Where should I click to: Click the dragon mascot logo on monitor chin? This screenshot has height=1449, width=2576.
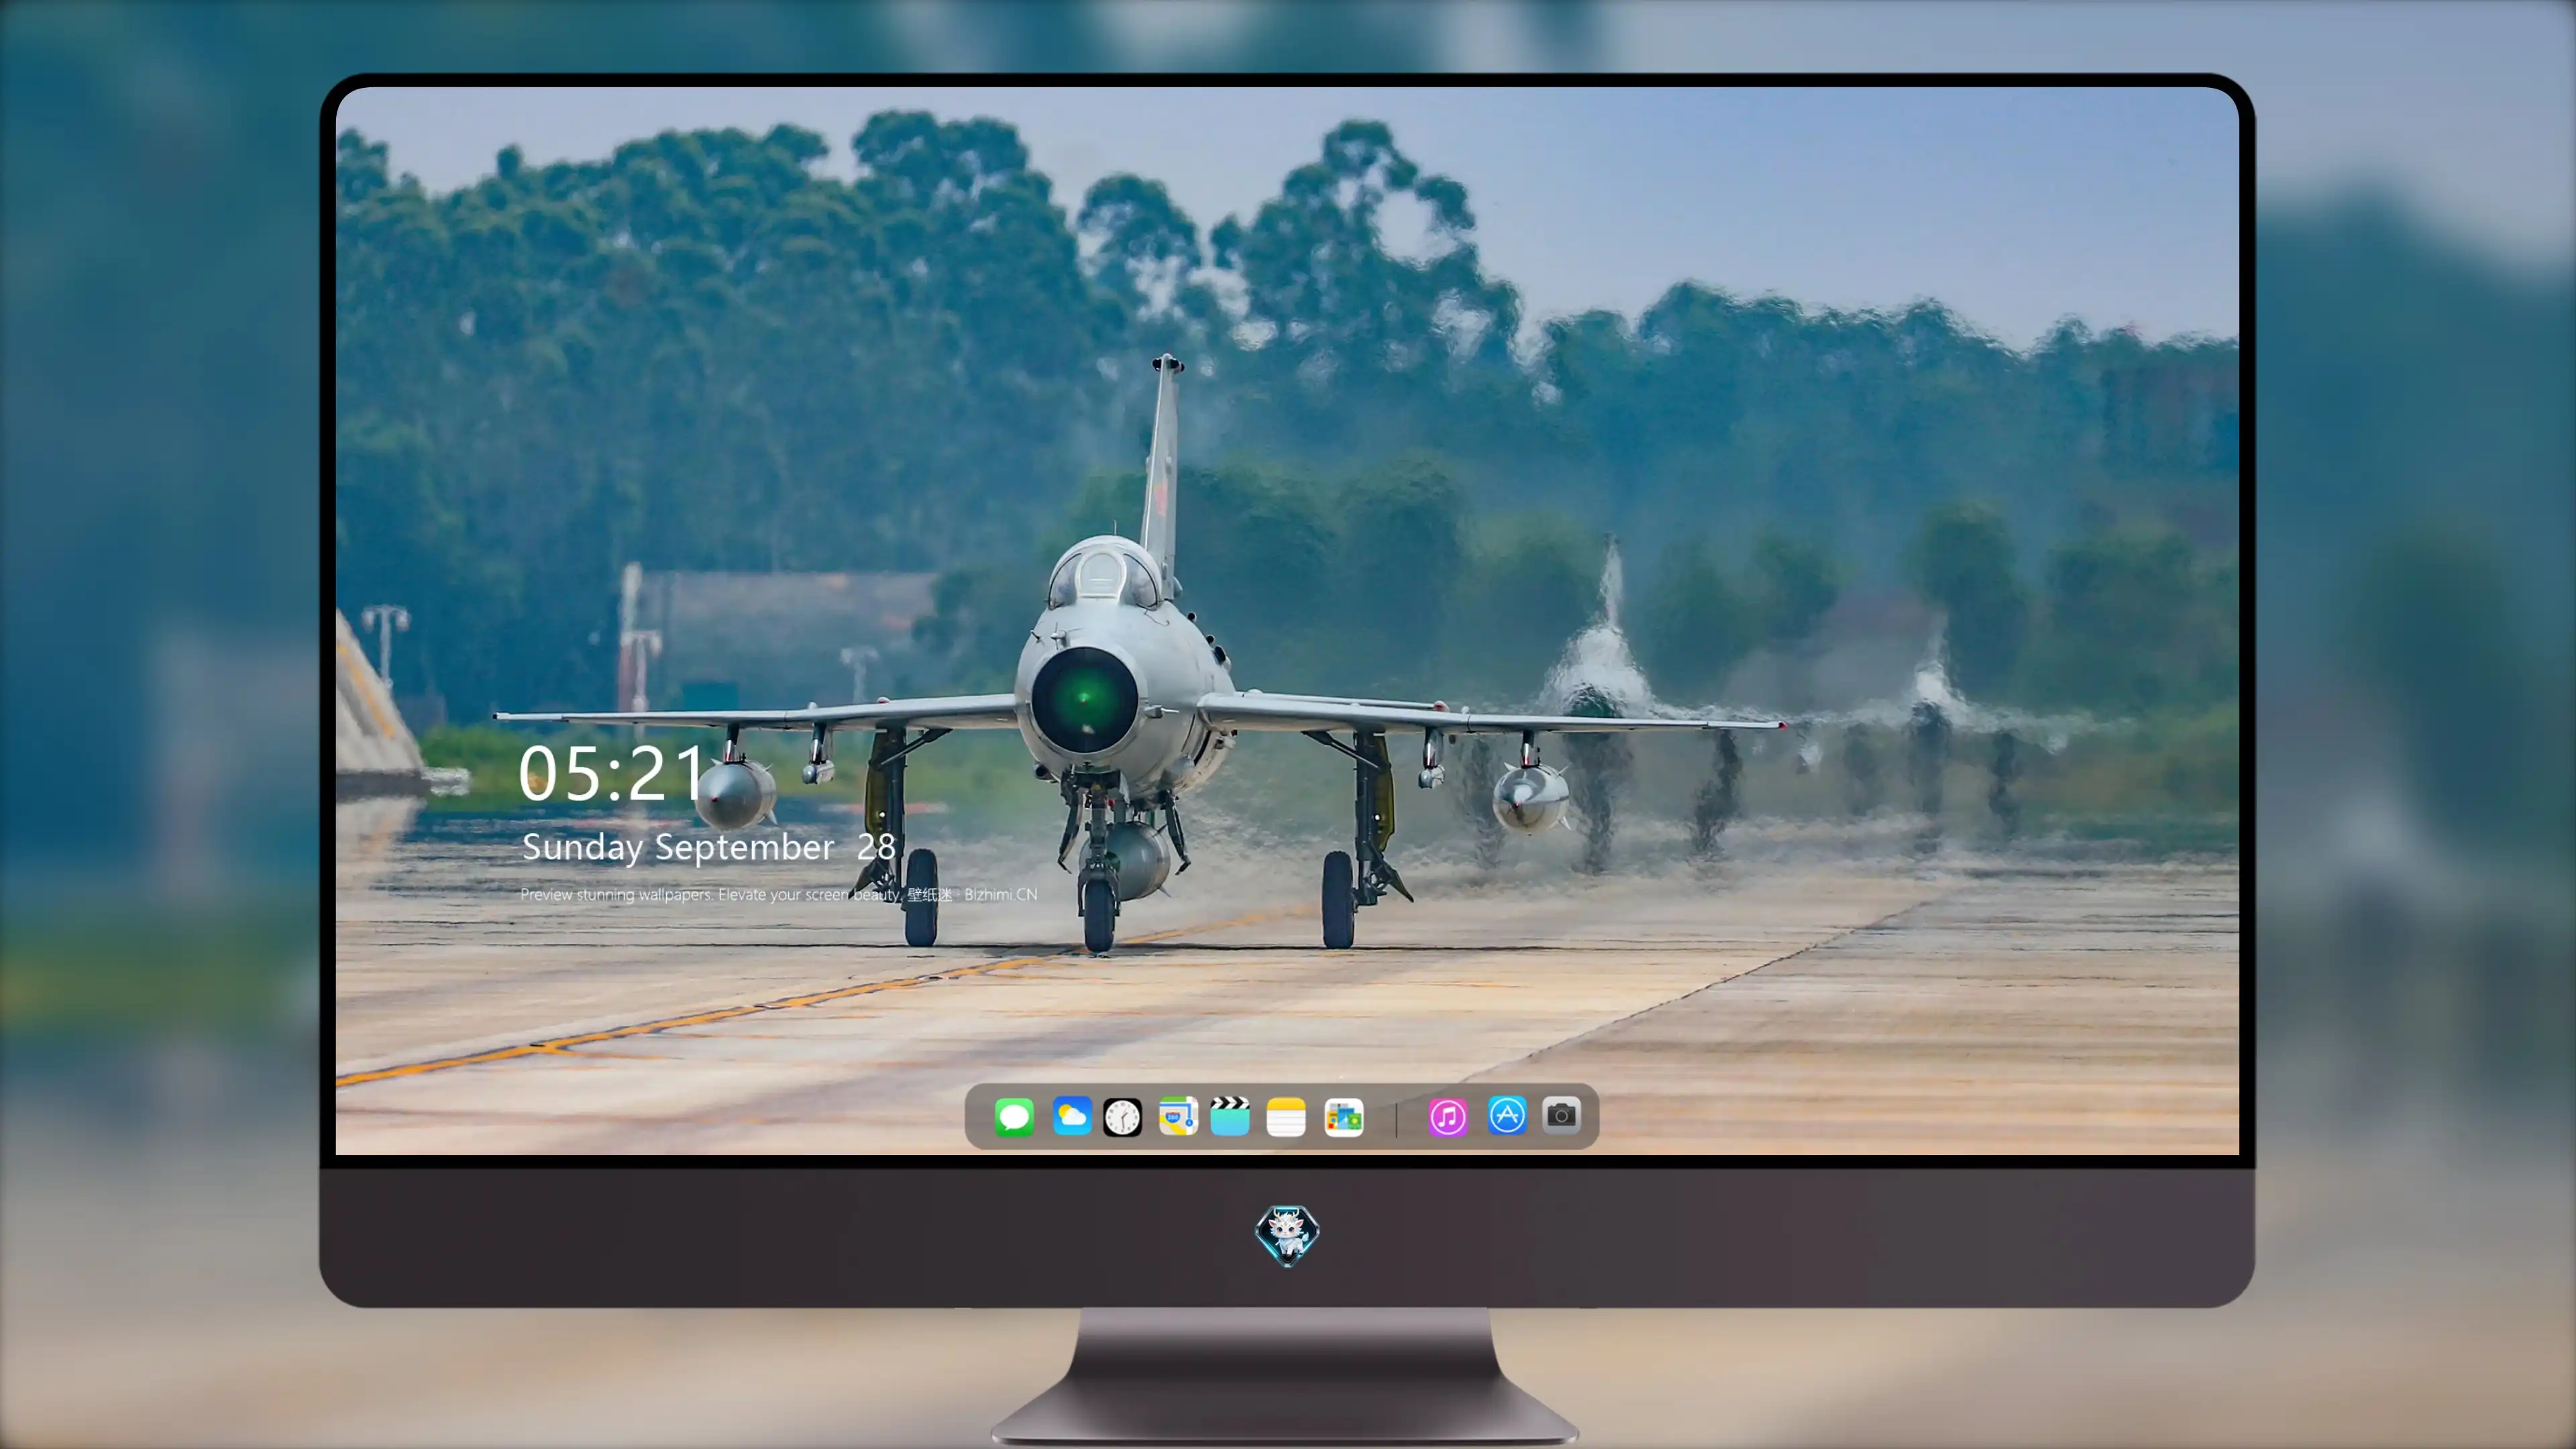point(1287,1235)
